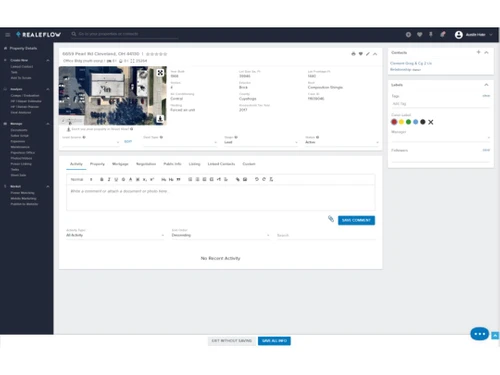Open the chat bubble button

click(480, 334)
